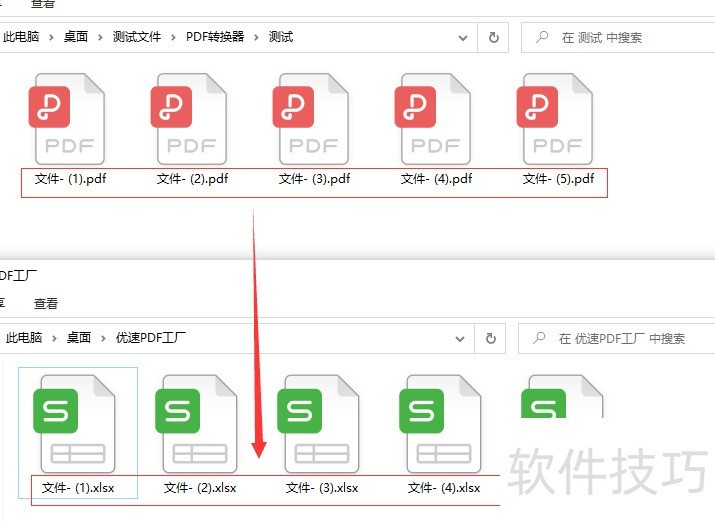Expand chevron after 桌面 in the 优速PDF工厂 window

click(103, 338)
